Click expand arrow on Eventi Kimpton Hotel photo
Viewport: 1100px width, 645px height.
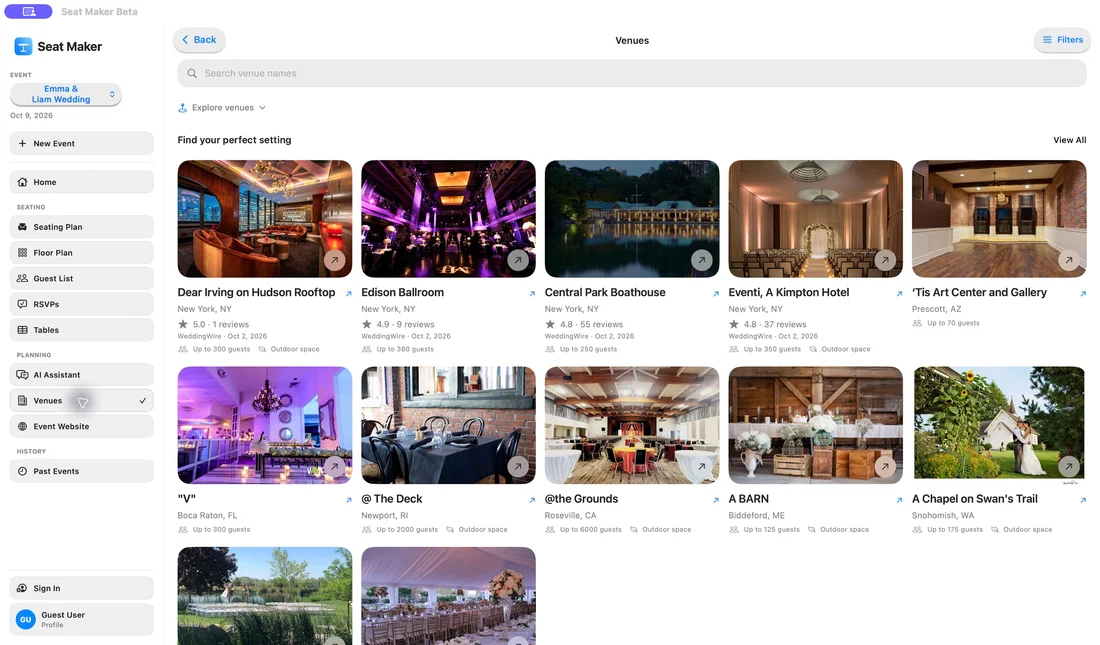coord(885,260)
